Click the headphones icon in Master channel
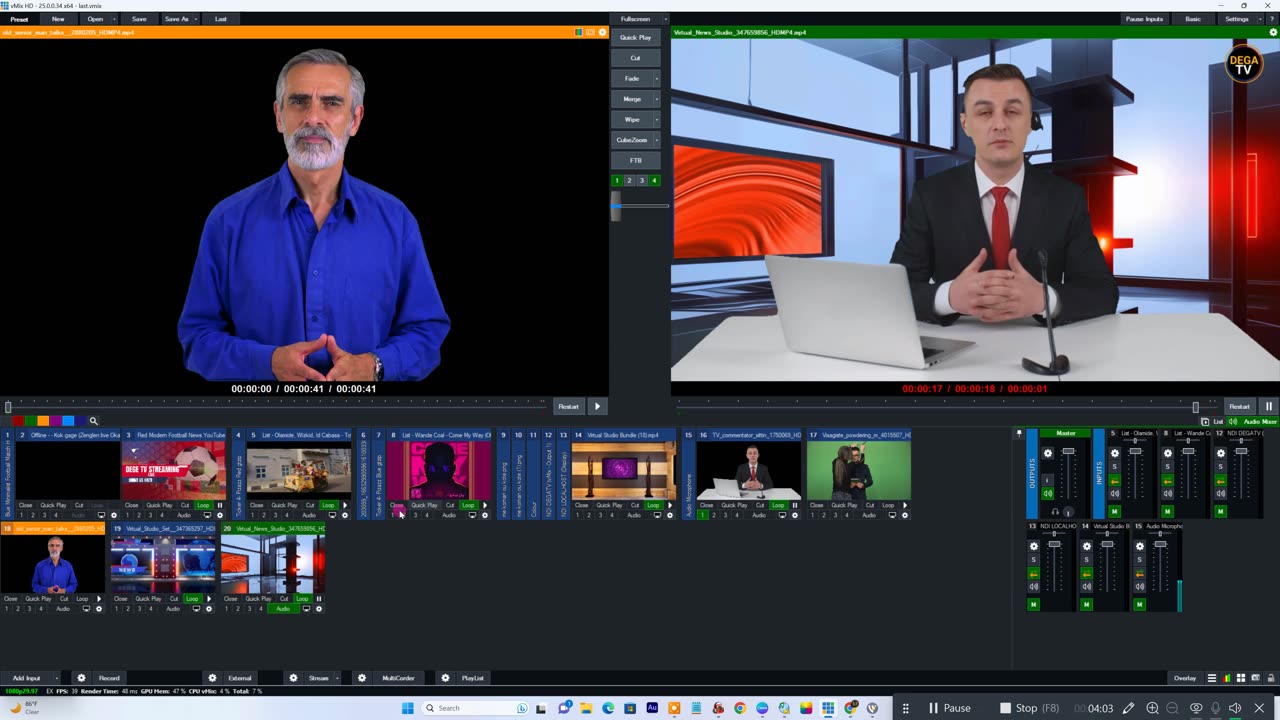The height and width of the screenshot is (720, 1280). click(x=1055, y=512)
